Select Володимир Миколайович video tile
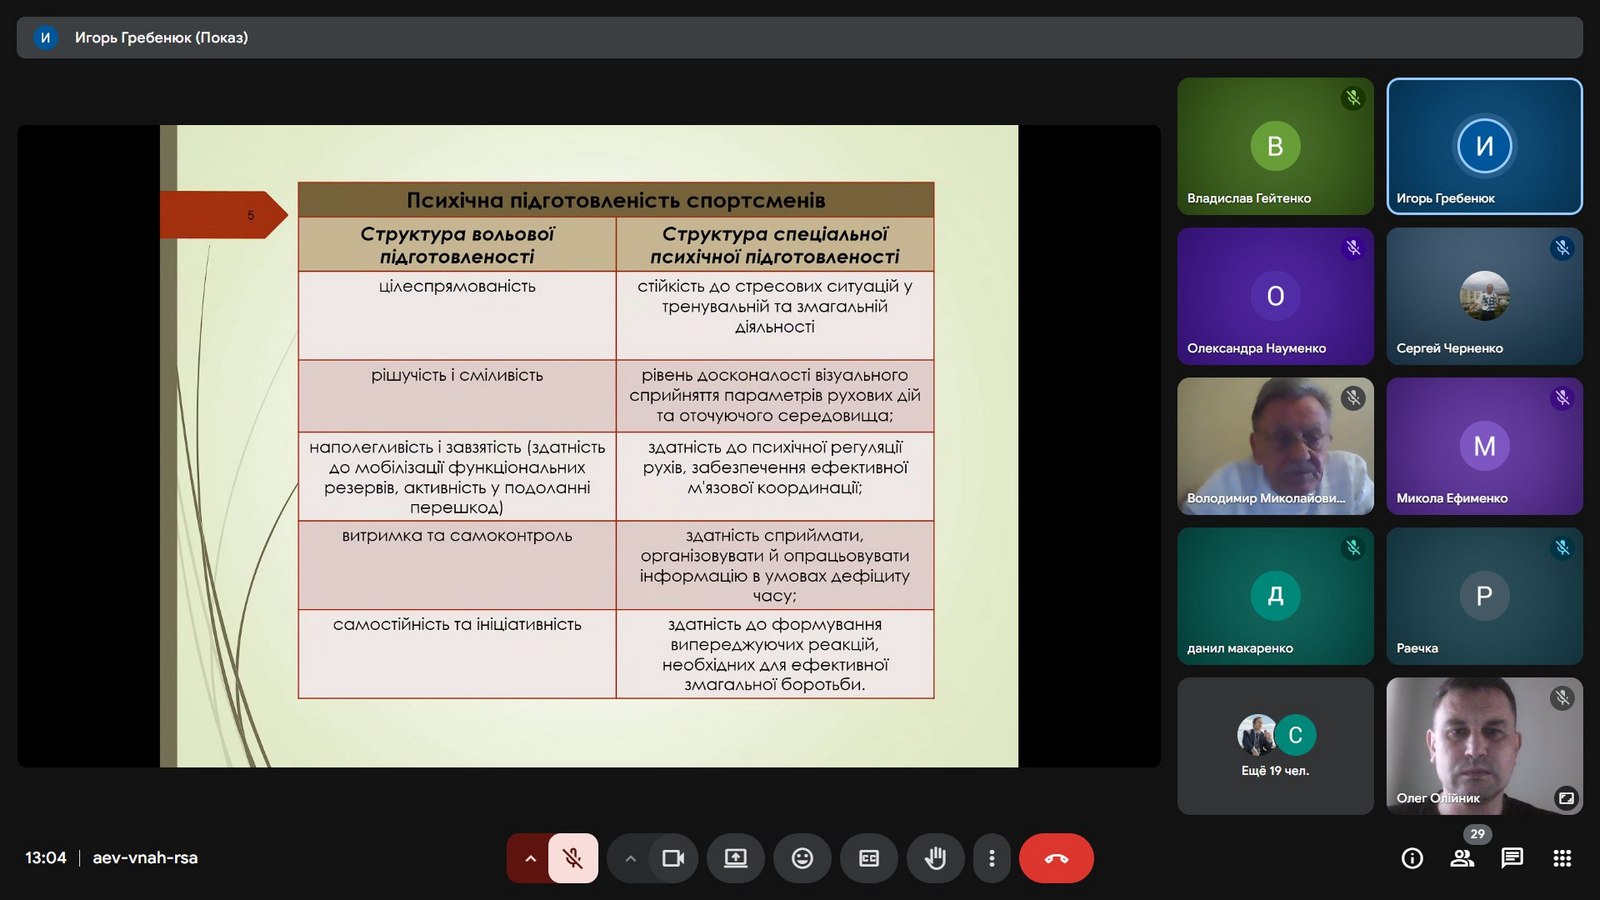Image resolution: width=1600 pixels, height=900 pixels. (x=1275, y=446)
